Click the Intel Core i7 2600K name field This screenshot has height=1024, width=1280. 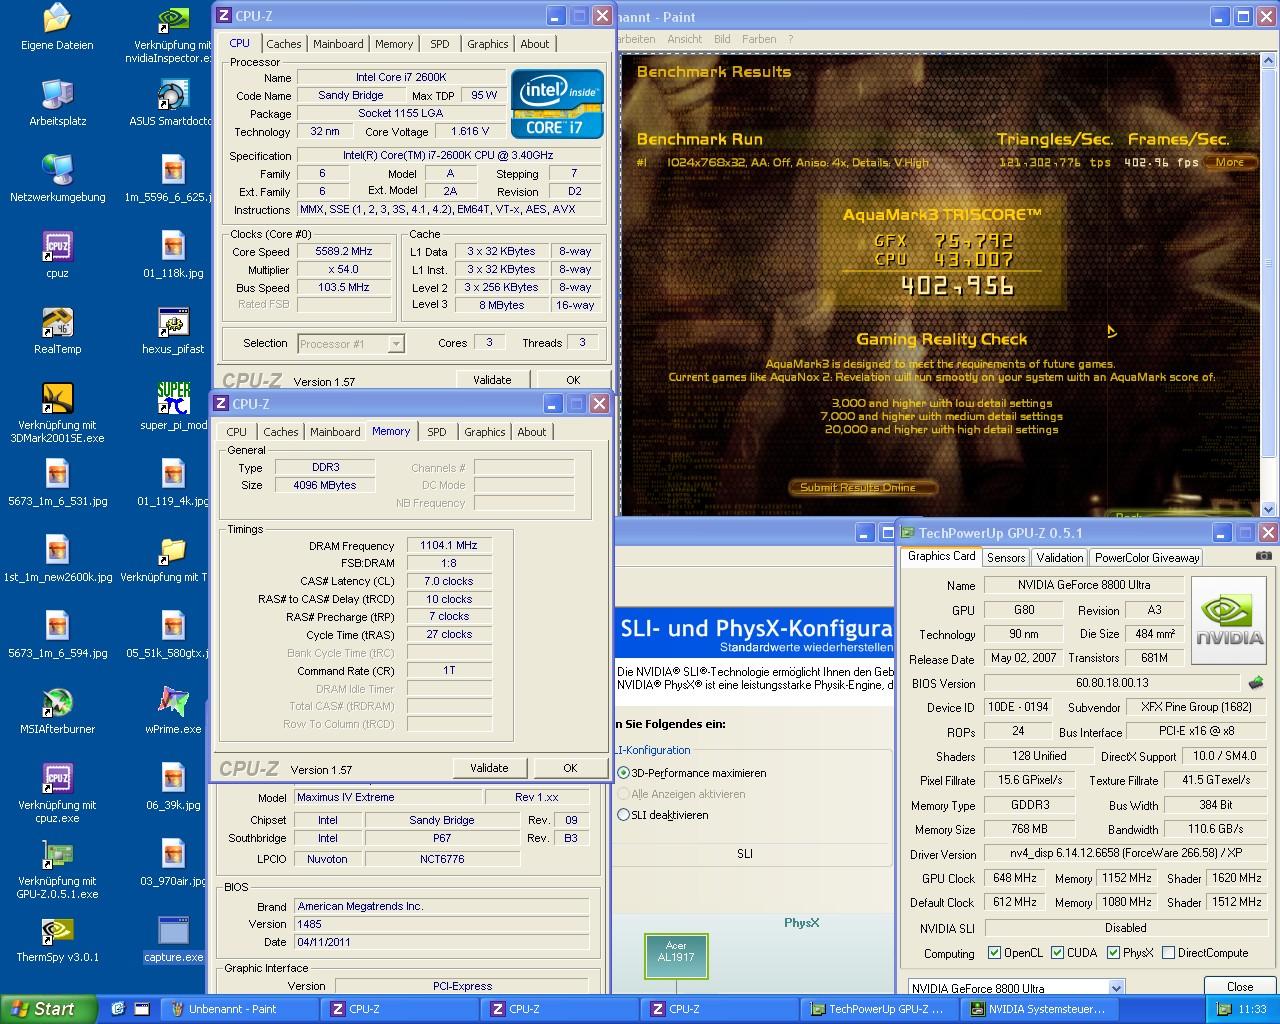[401, 77]
